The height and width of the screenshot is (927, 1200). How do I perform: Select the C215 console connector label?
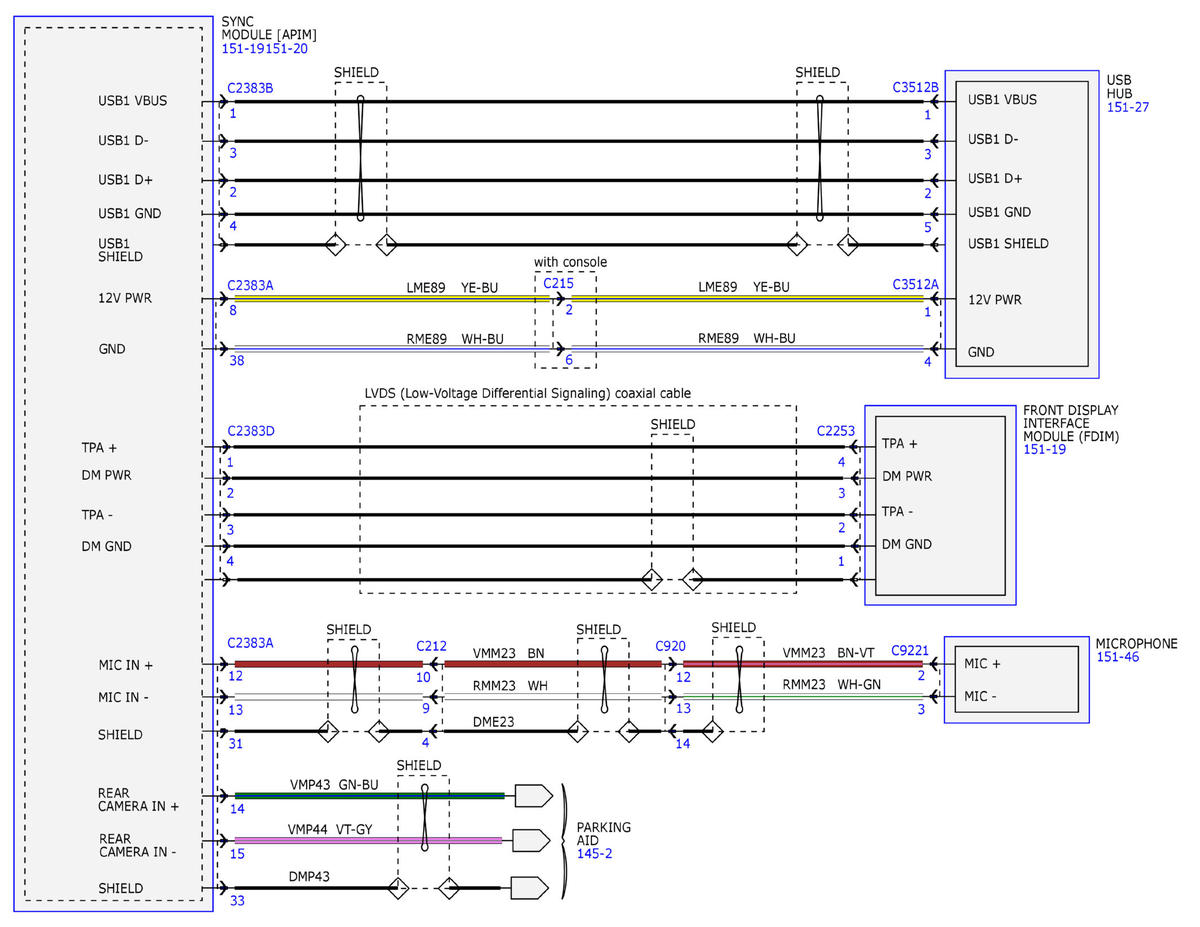click(558, 284)
